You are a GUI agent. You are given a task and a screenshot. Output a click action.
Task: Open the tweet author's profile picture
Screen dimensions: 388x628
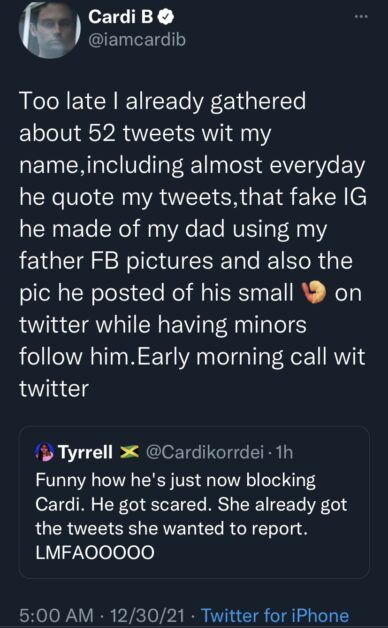click(50, 29)
